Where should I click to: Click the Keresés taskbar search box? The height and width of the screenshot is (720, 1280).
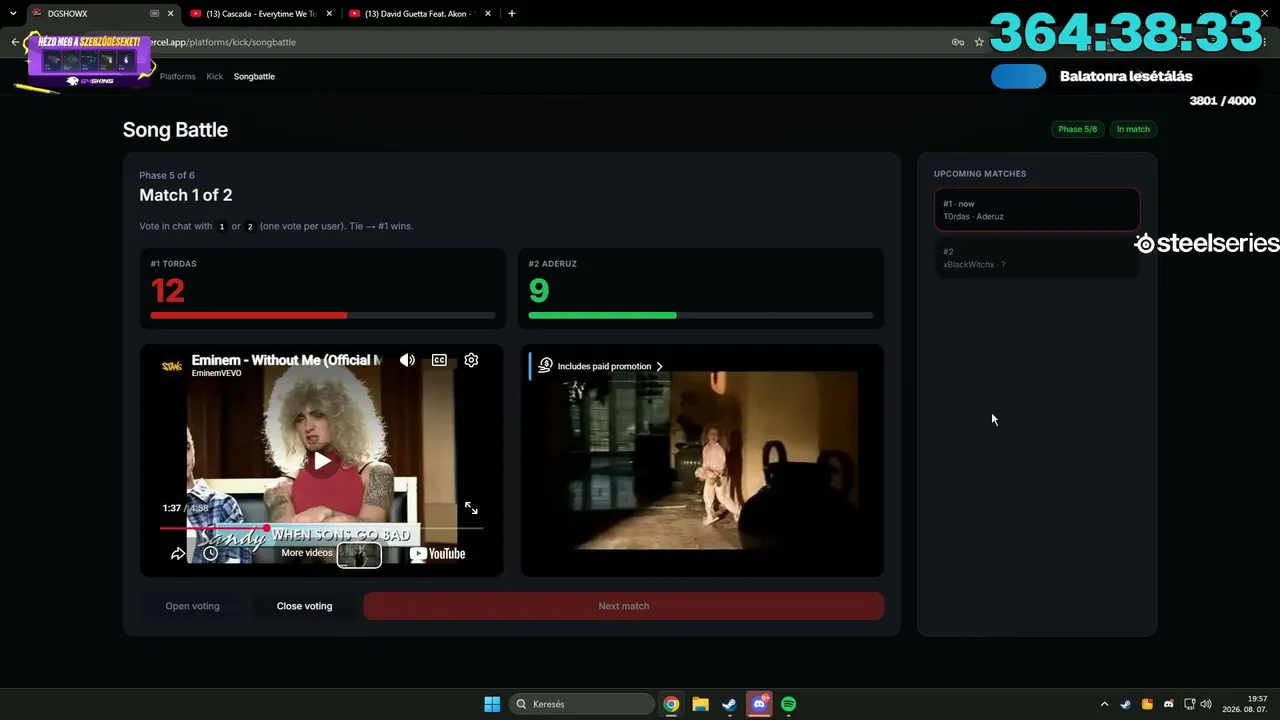(581, 704)
